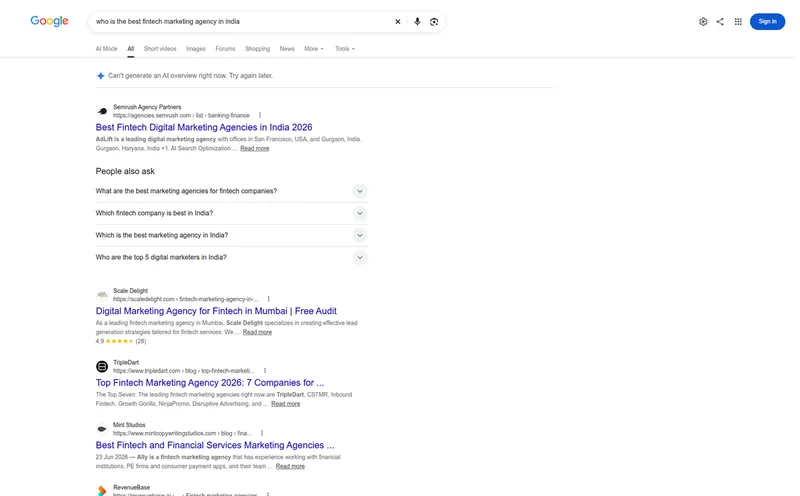Click Read more under Semrush result
Viewport: 800px width, 496px height.
point(255,148)
